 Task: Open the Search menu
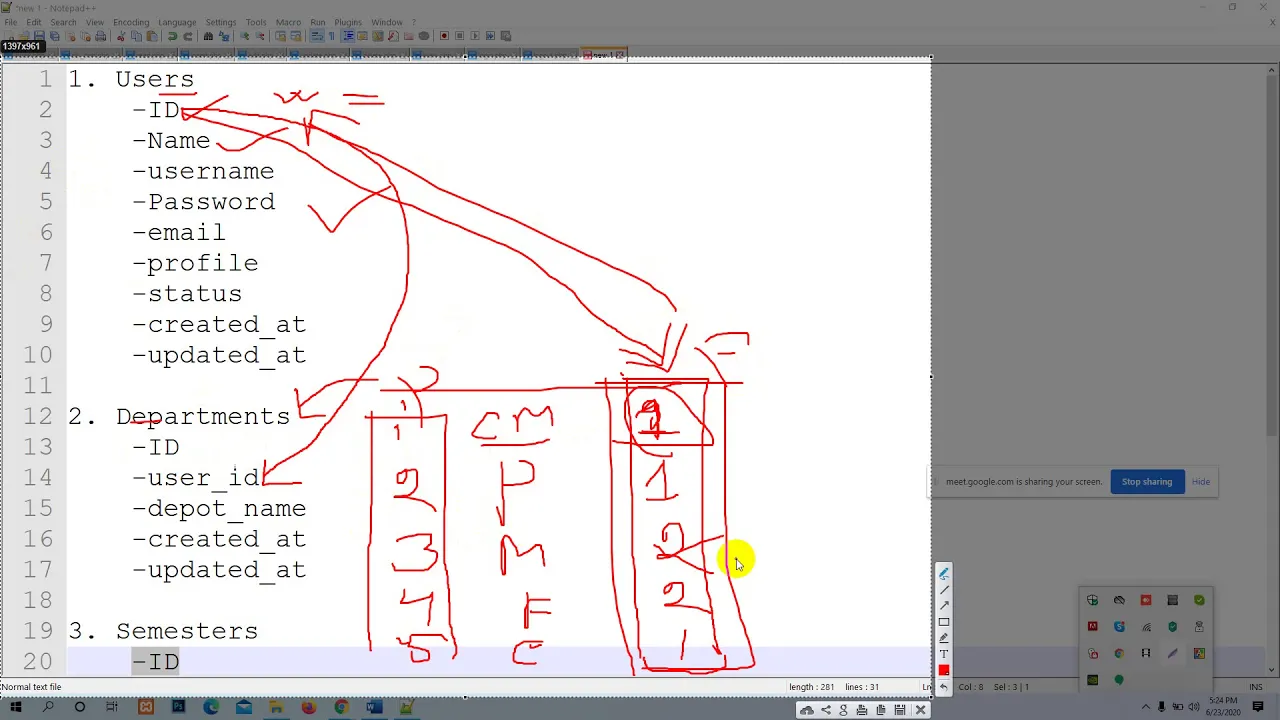pyautogui.click(x=63, y=22)
